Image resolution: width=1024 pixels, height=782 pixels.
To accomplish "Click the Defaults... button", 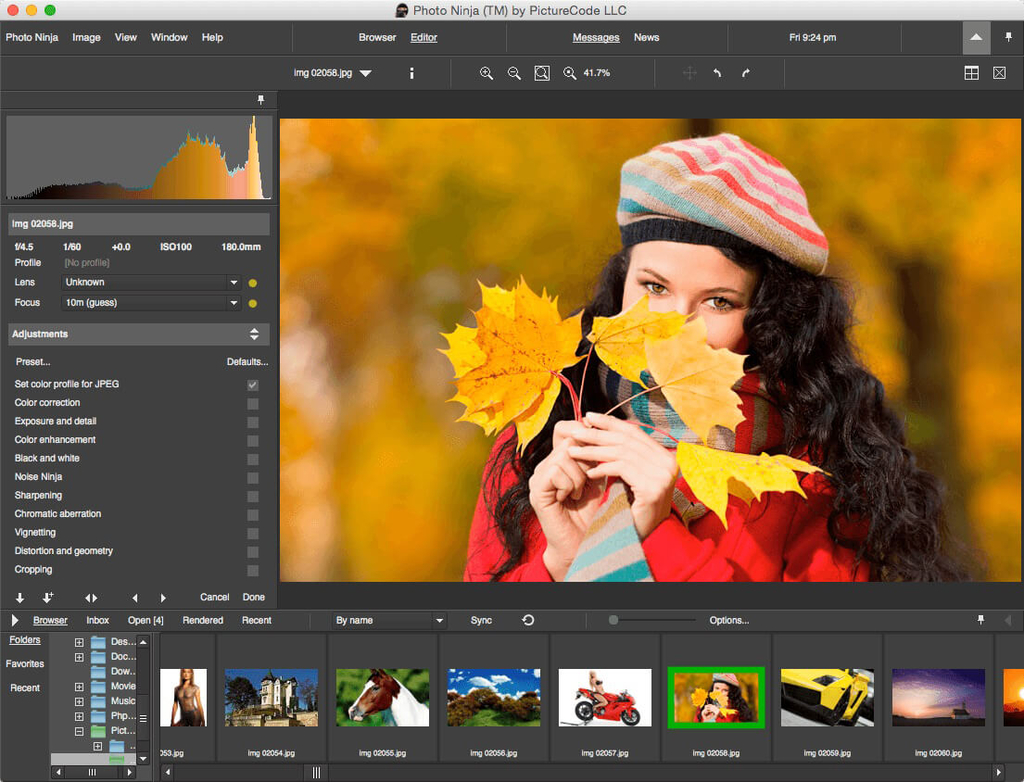I will (247, 362).
